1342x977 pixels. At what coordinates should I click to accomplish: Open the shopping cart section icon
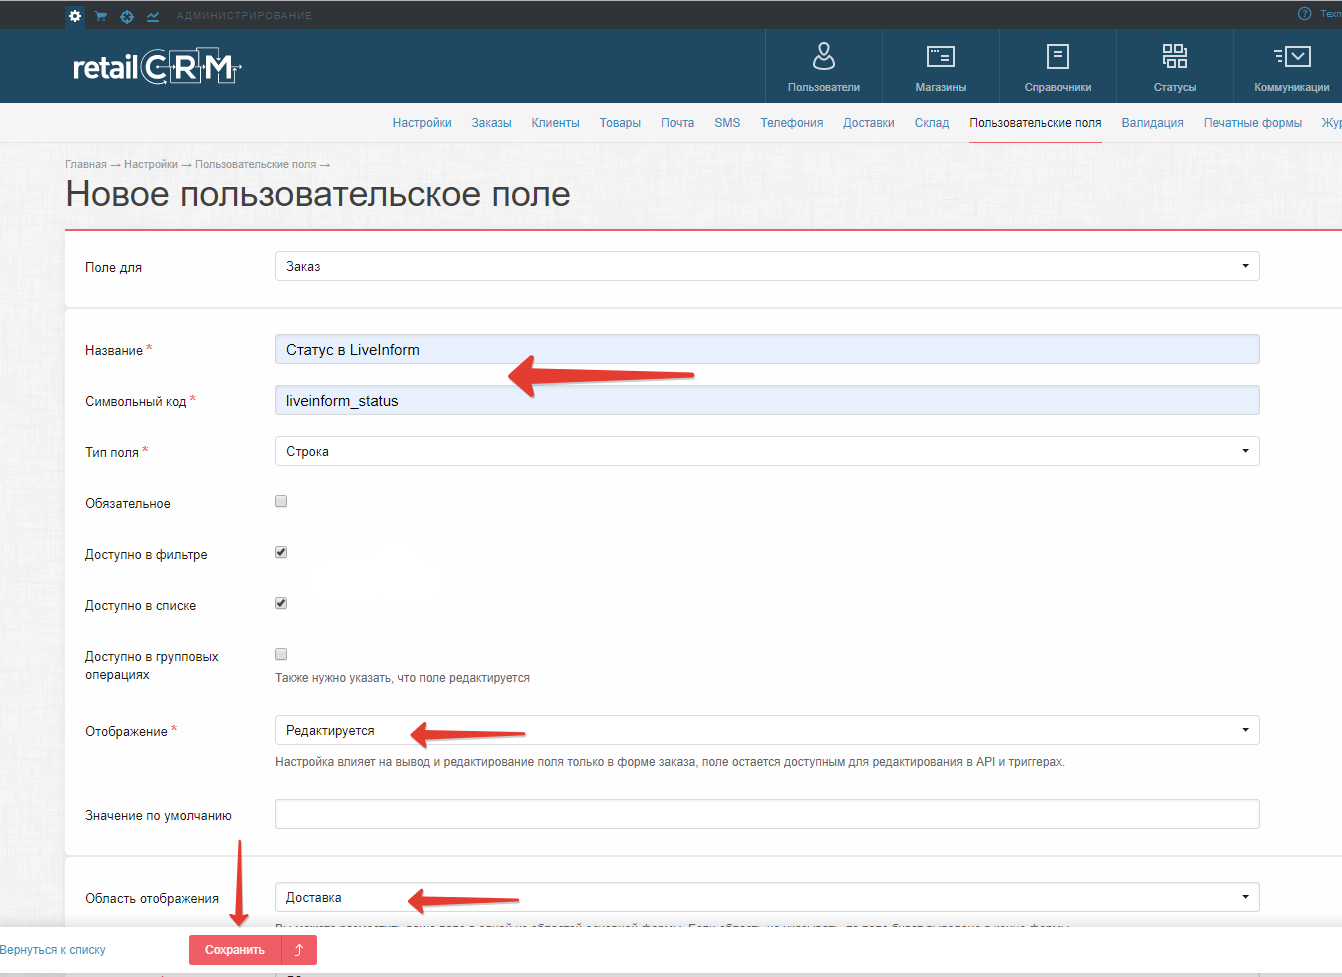[101, 16]
